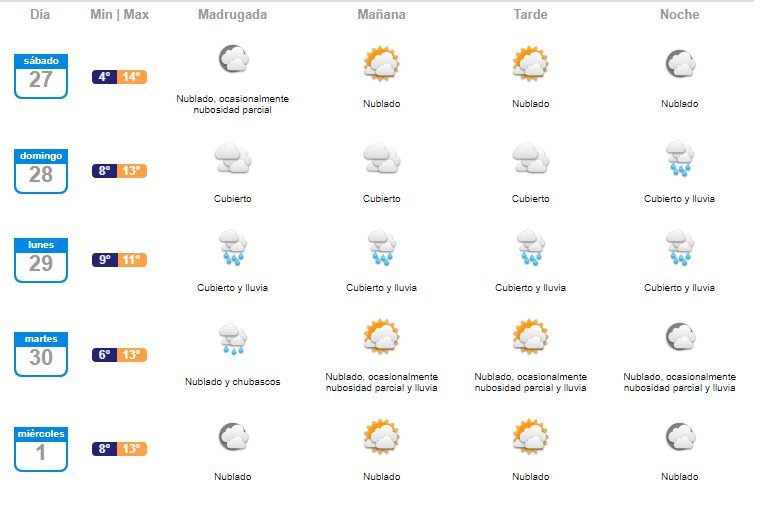
Task: Click 'Nublado' label under miércoles madrugada
Action: [x=232, y=477]
